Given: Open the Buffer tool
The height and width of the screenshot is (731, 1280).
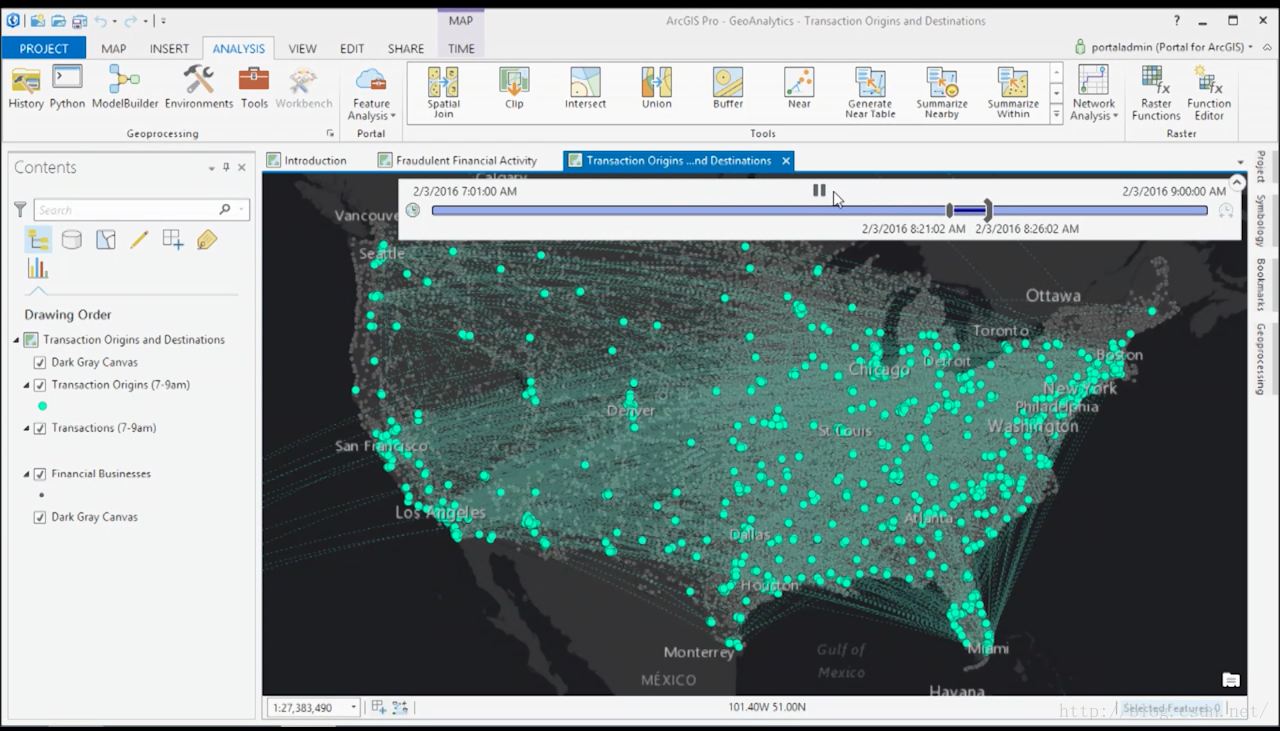Looking at the screenshot, I should point(728,88).
